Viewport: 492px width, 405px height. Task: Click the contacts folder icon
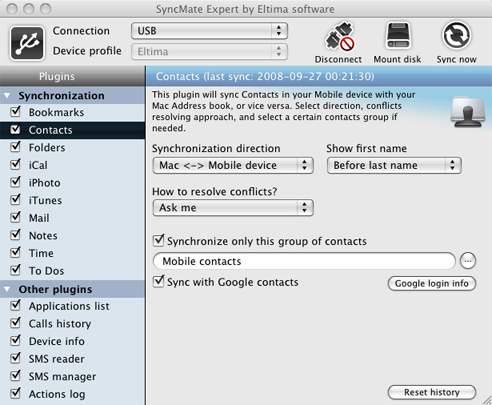click(467, 112)
